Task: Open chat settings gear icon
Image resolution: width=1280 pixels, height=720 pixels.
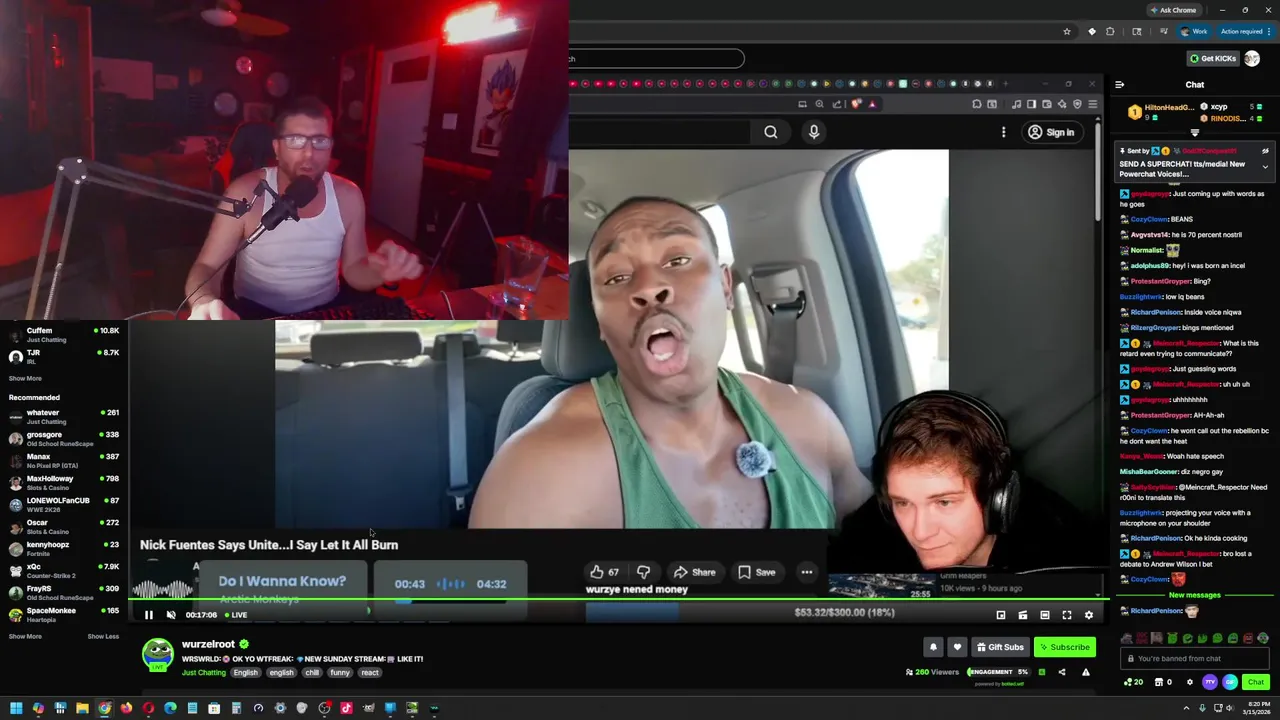Action: click(x=1189, y=682)
